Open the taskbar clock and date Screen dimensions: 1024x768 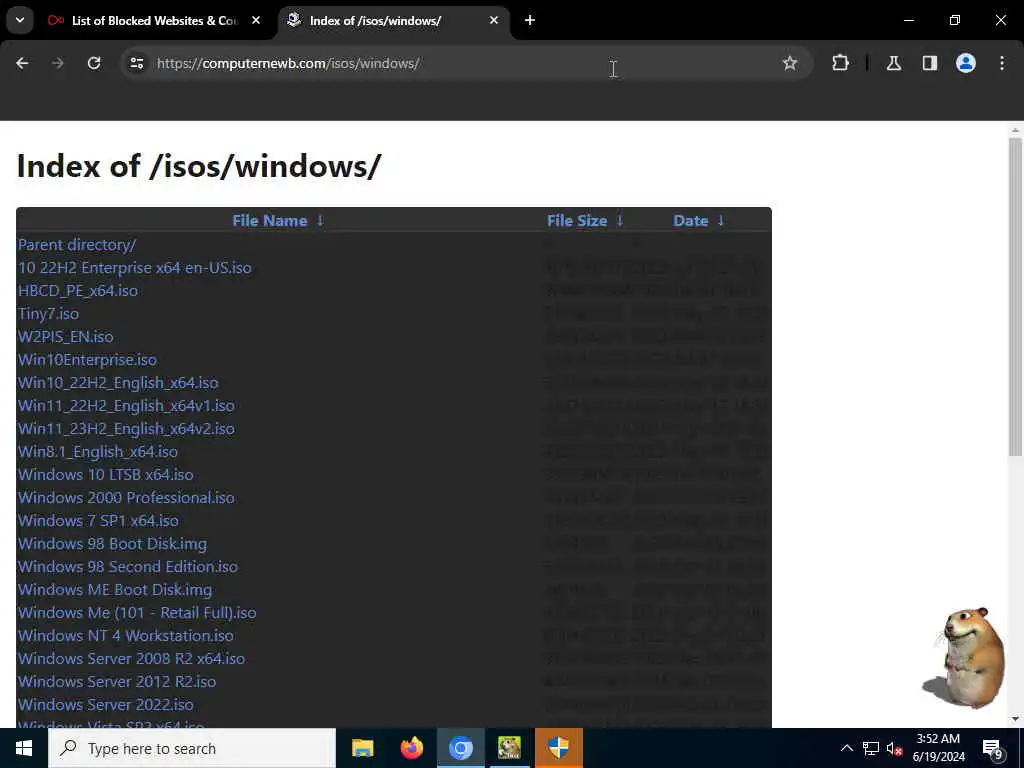[x=938, y=748]
